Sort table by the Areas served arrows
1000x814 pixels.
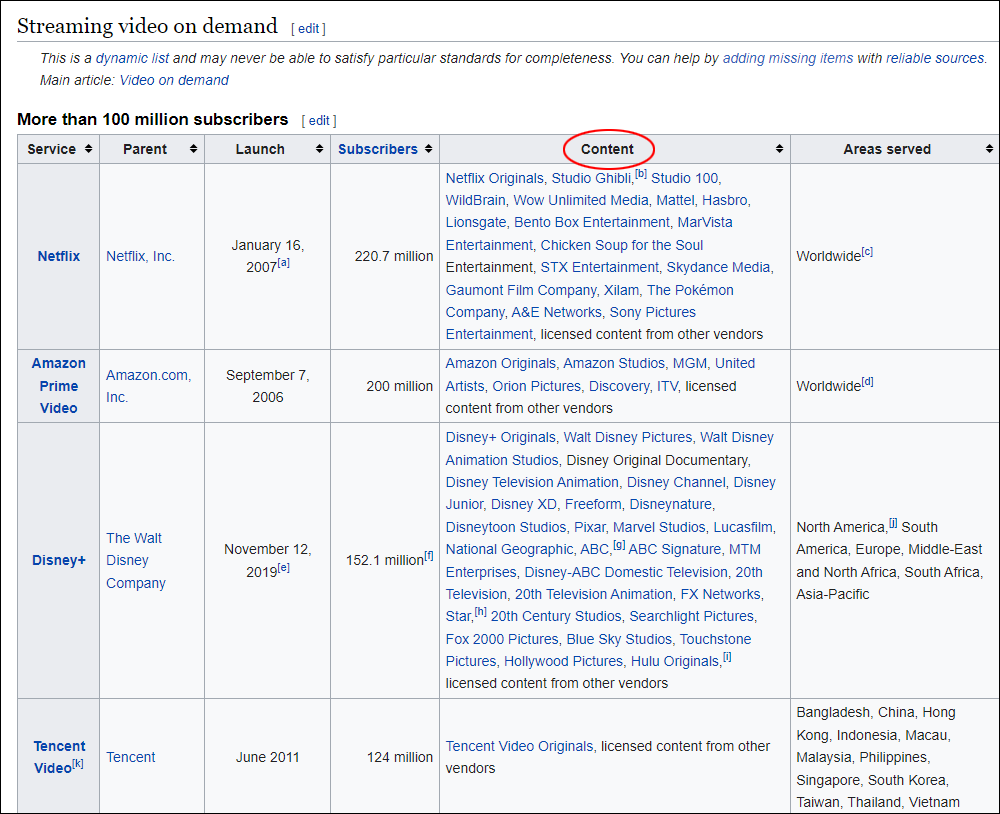[989, 149]
